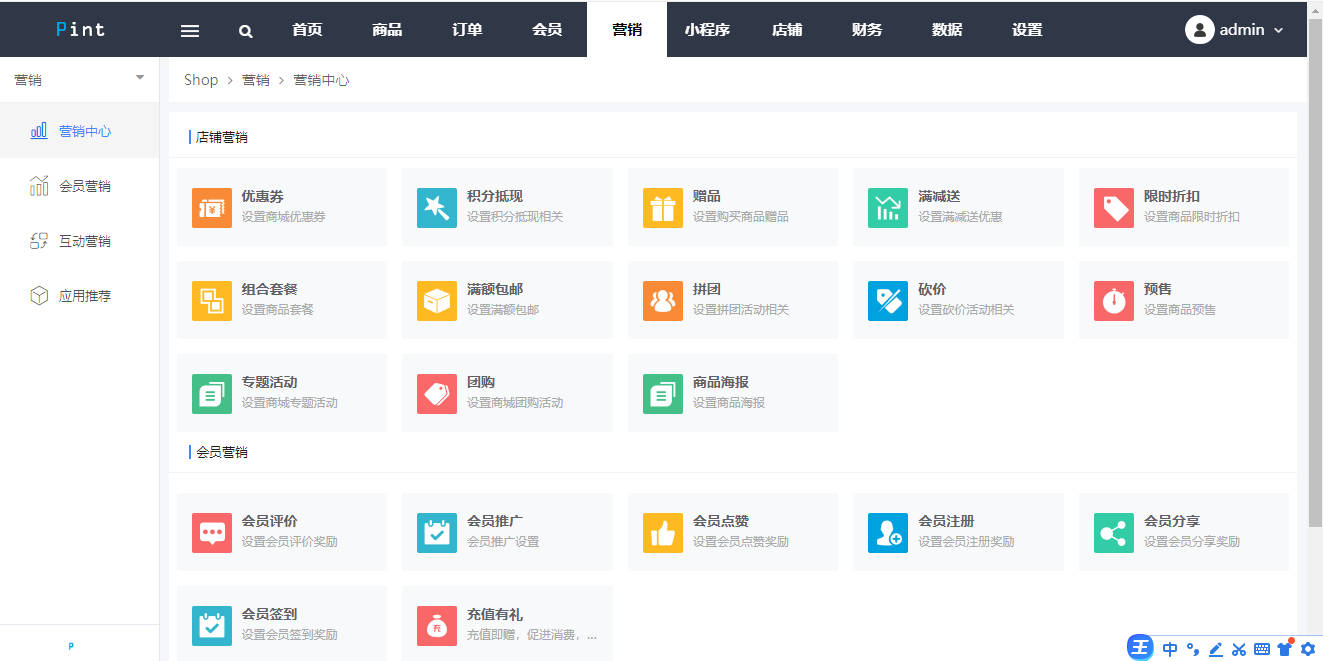Image resolution: width=1323 pixels, height=661 pixels.
Task: Click the IME shirt skin icon
Action: pyautogui.click(x=1285, y=649)
